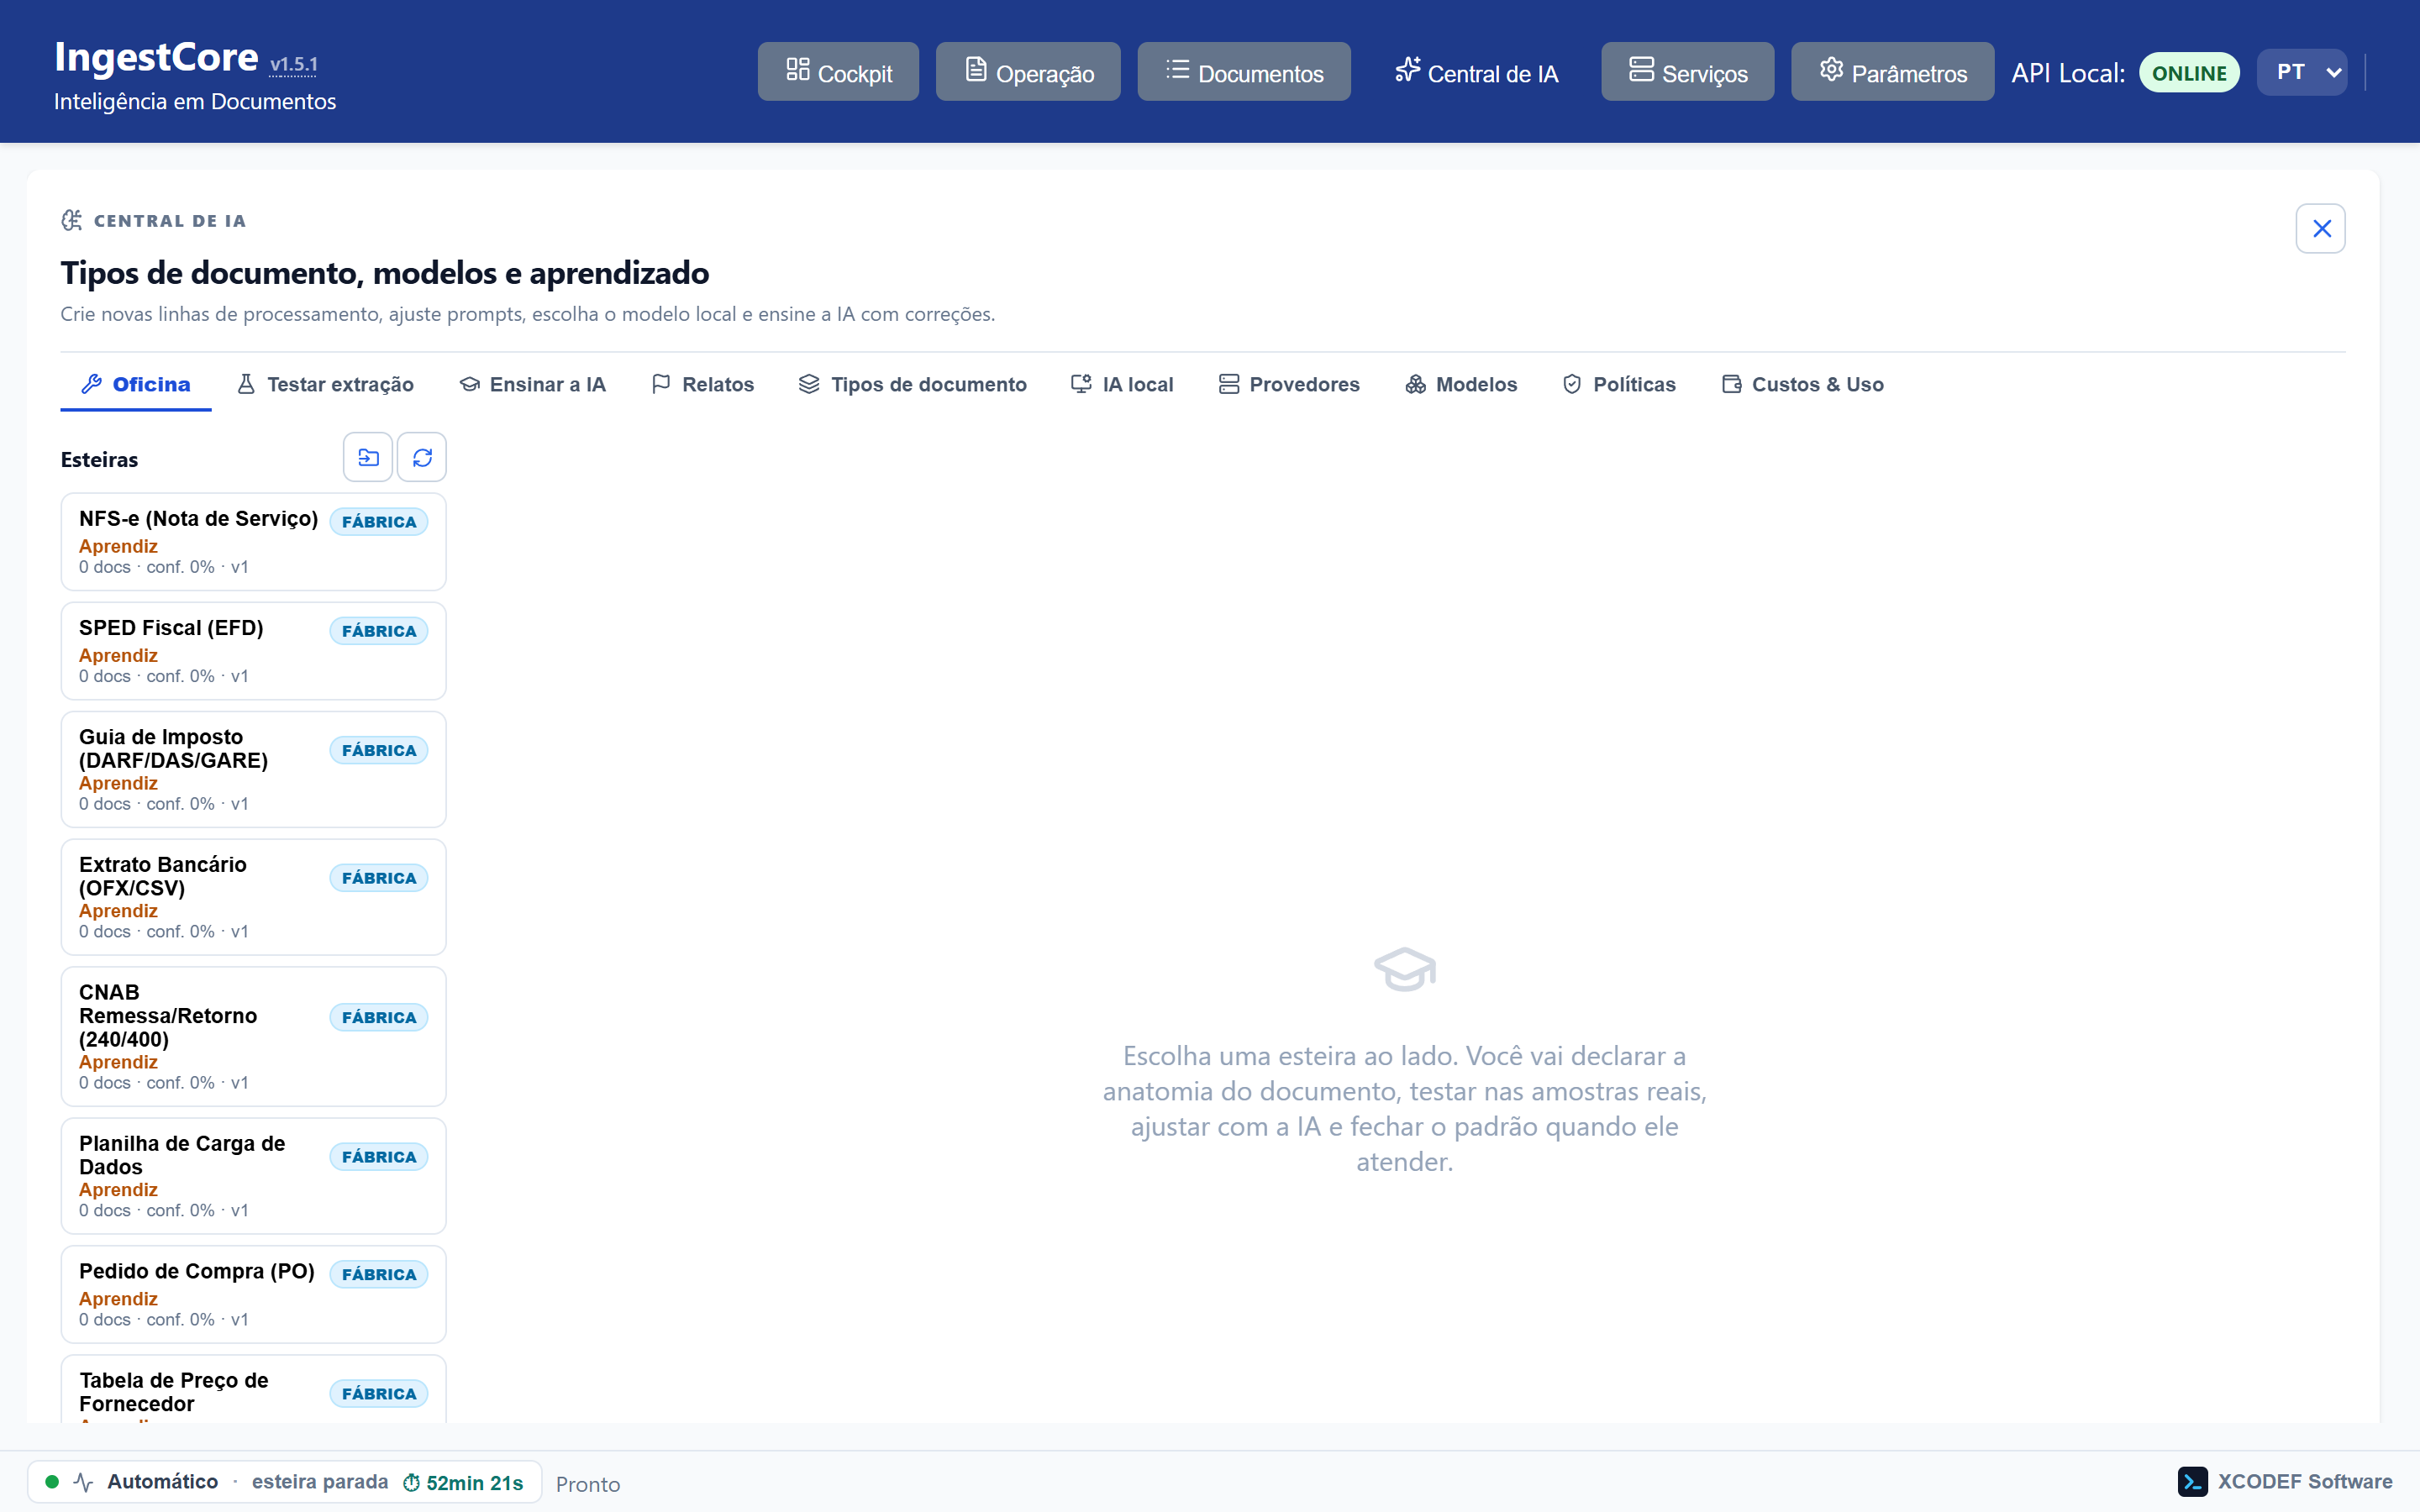Open the Políticas tab

[x=1619, y=385]
